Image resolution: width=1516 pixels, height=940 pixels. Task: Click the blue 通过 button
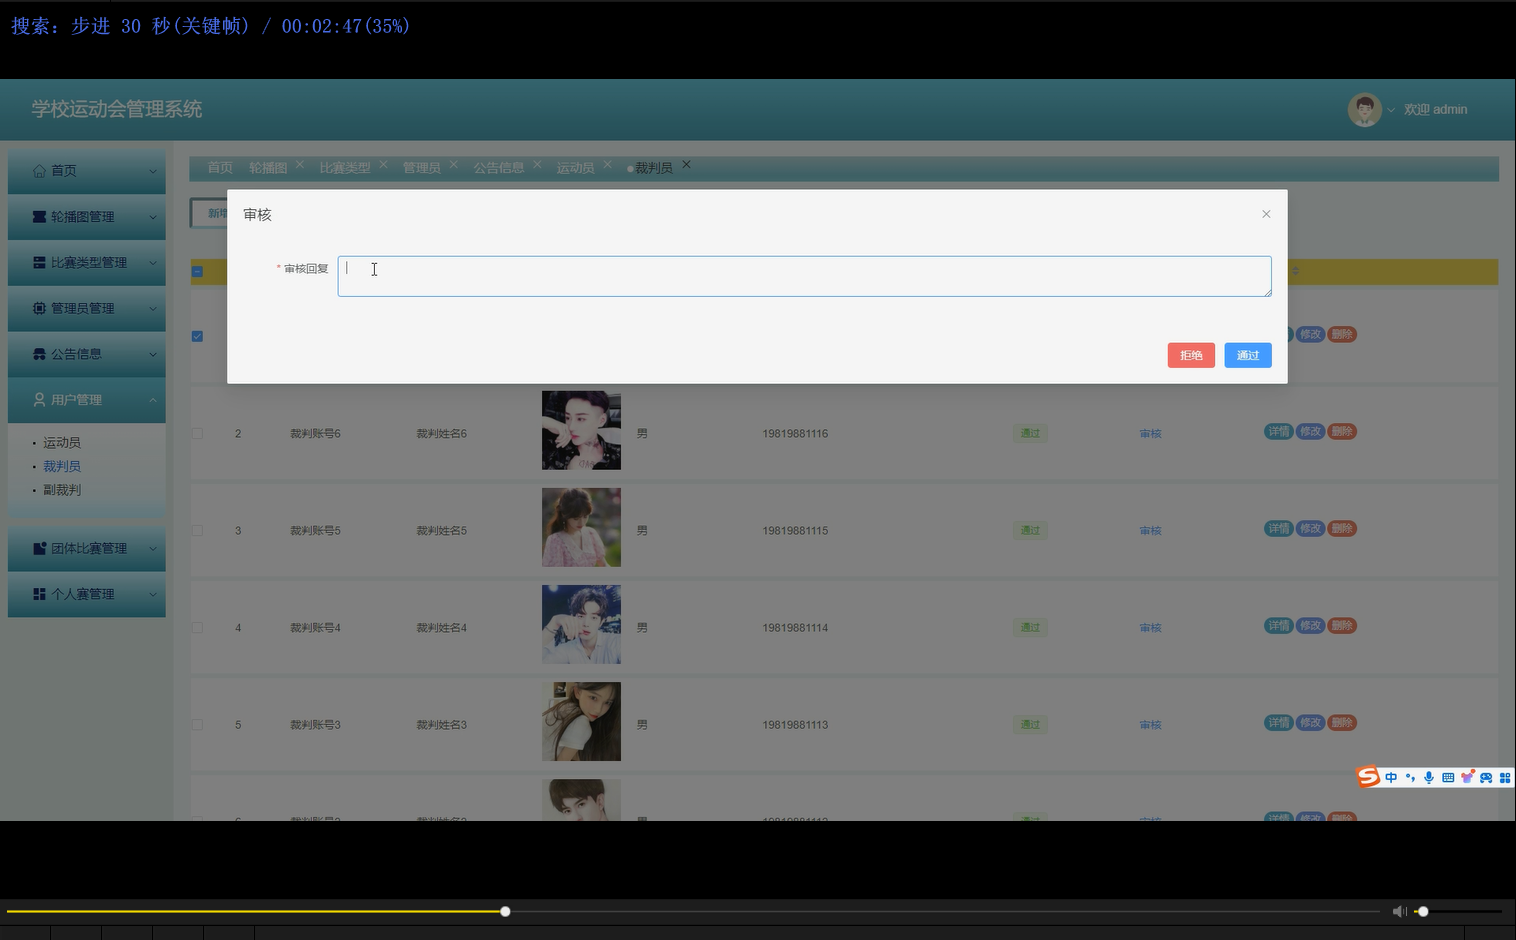(x=1248, y=355)
